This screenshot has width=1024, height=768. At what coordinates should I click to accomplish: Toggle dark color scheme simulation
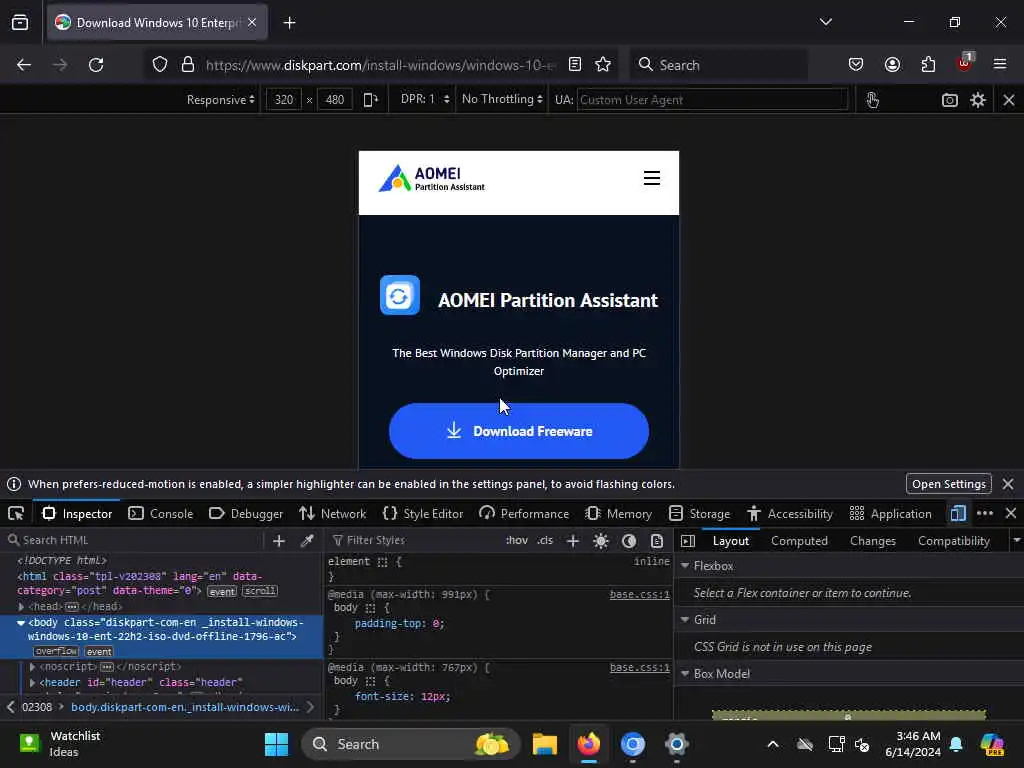coord(629,541)
